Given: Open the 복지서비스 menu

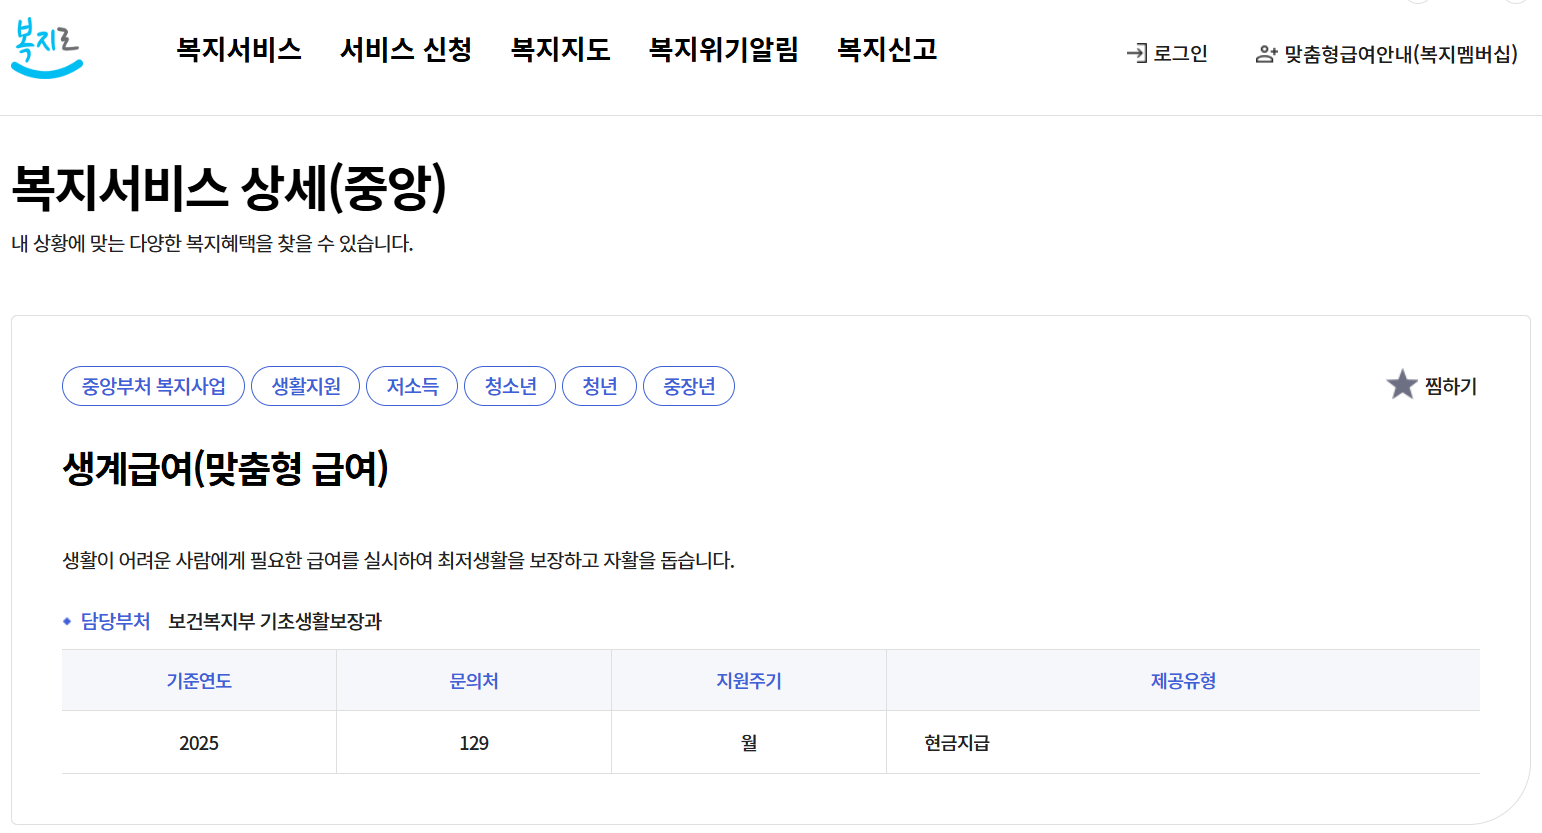Looking at the screenshot, I should click(239, 50).
